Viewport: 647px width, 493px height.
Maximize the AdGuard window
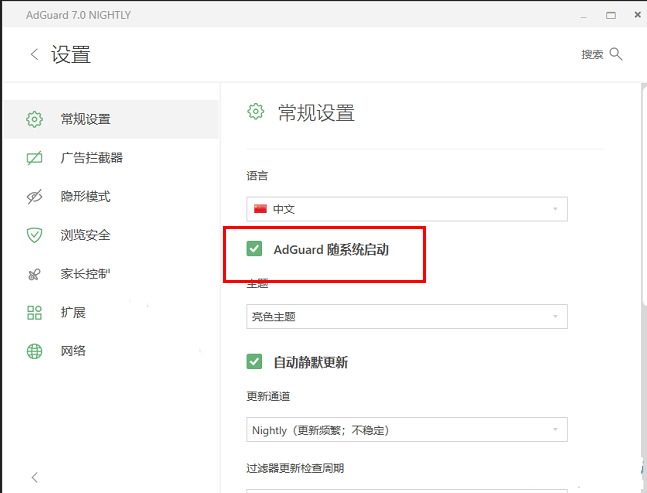click(611, 15)
